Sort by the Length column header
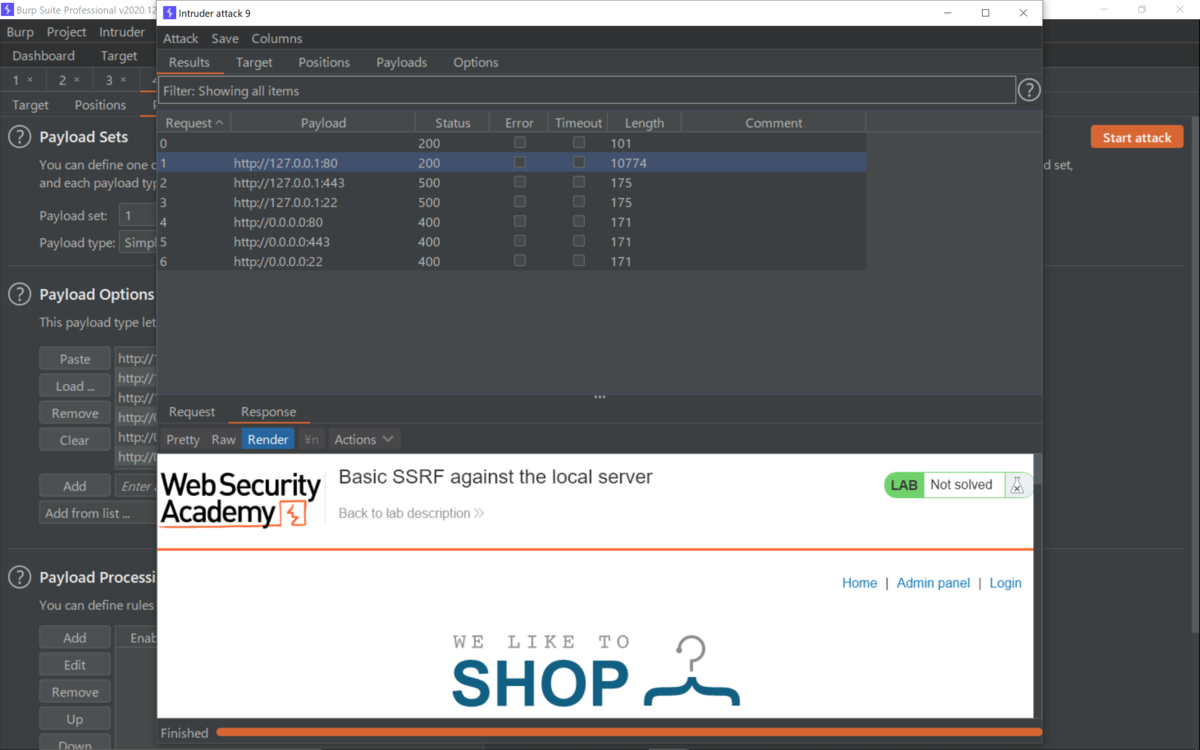Image resolution: width=1200 pixels, height=750 pixels. click(x=644, y=123)
